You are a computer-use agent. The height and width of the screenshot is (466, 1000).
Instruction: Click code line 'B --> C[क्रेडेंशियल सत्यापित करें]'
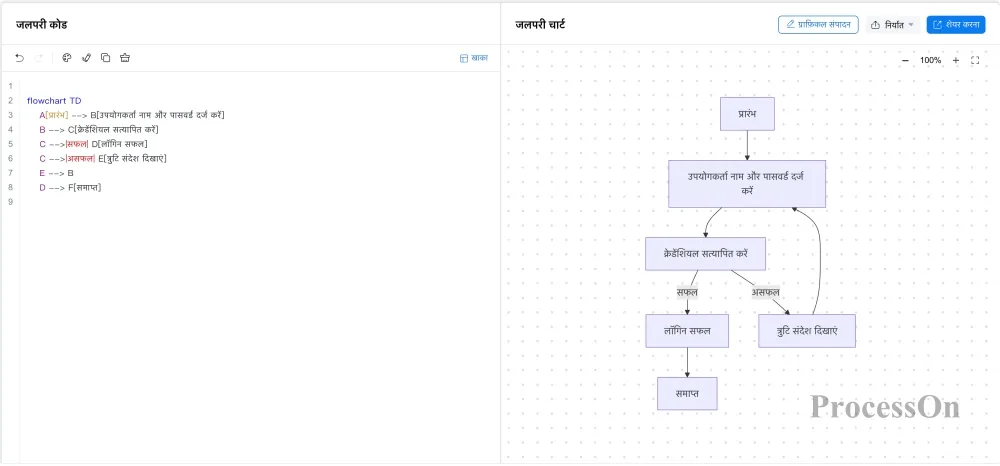click(99, 129)
